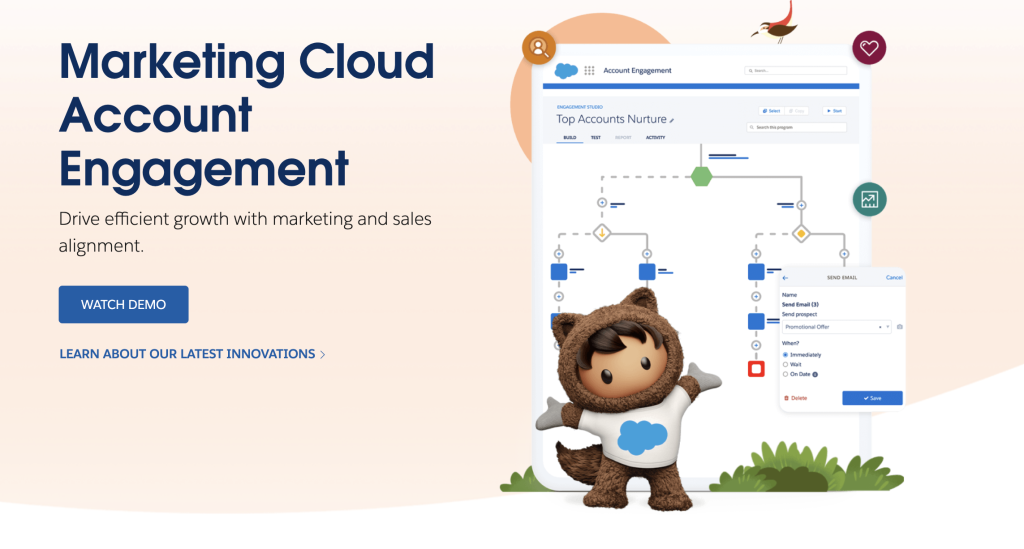Image resolution: width=1024 pixels, height=549 pixels.
Task: Click the Top Accounts Nurture title
Action: coord(611,119)
